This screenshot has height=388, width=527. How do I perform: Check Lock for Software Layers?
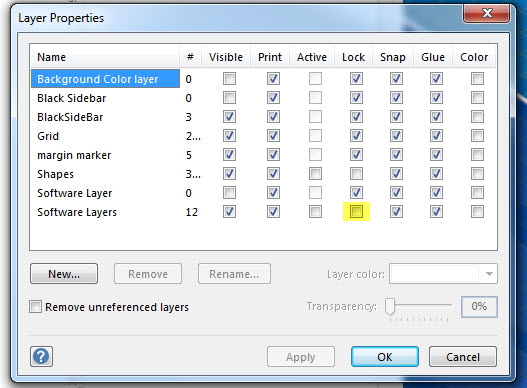[356, 212]
